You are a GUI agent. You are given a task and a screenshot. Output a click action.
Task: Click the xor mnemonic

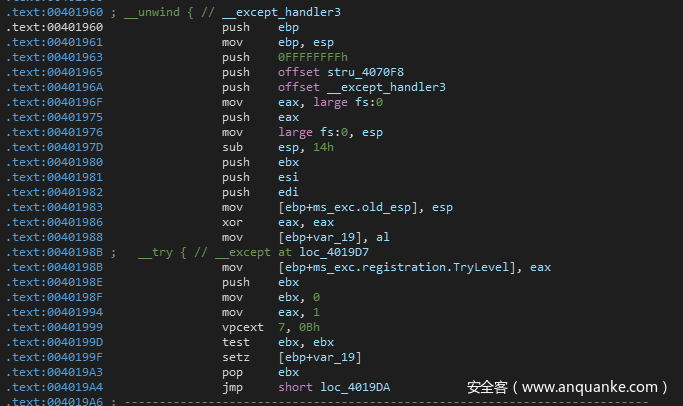[x=231, y=222]
